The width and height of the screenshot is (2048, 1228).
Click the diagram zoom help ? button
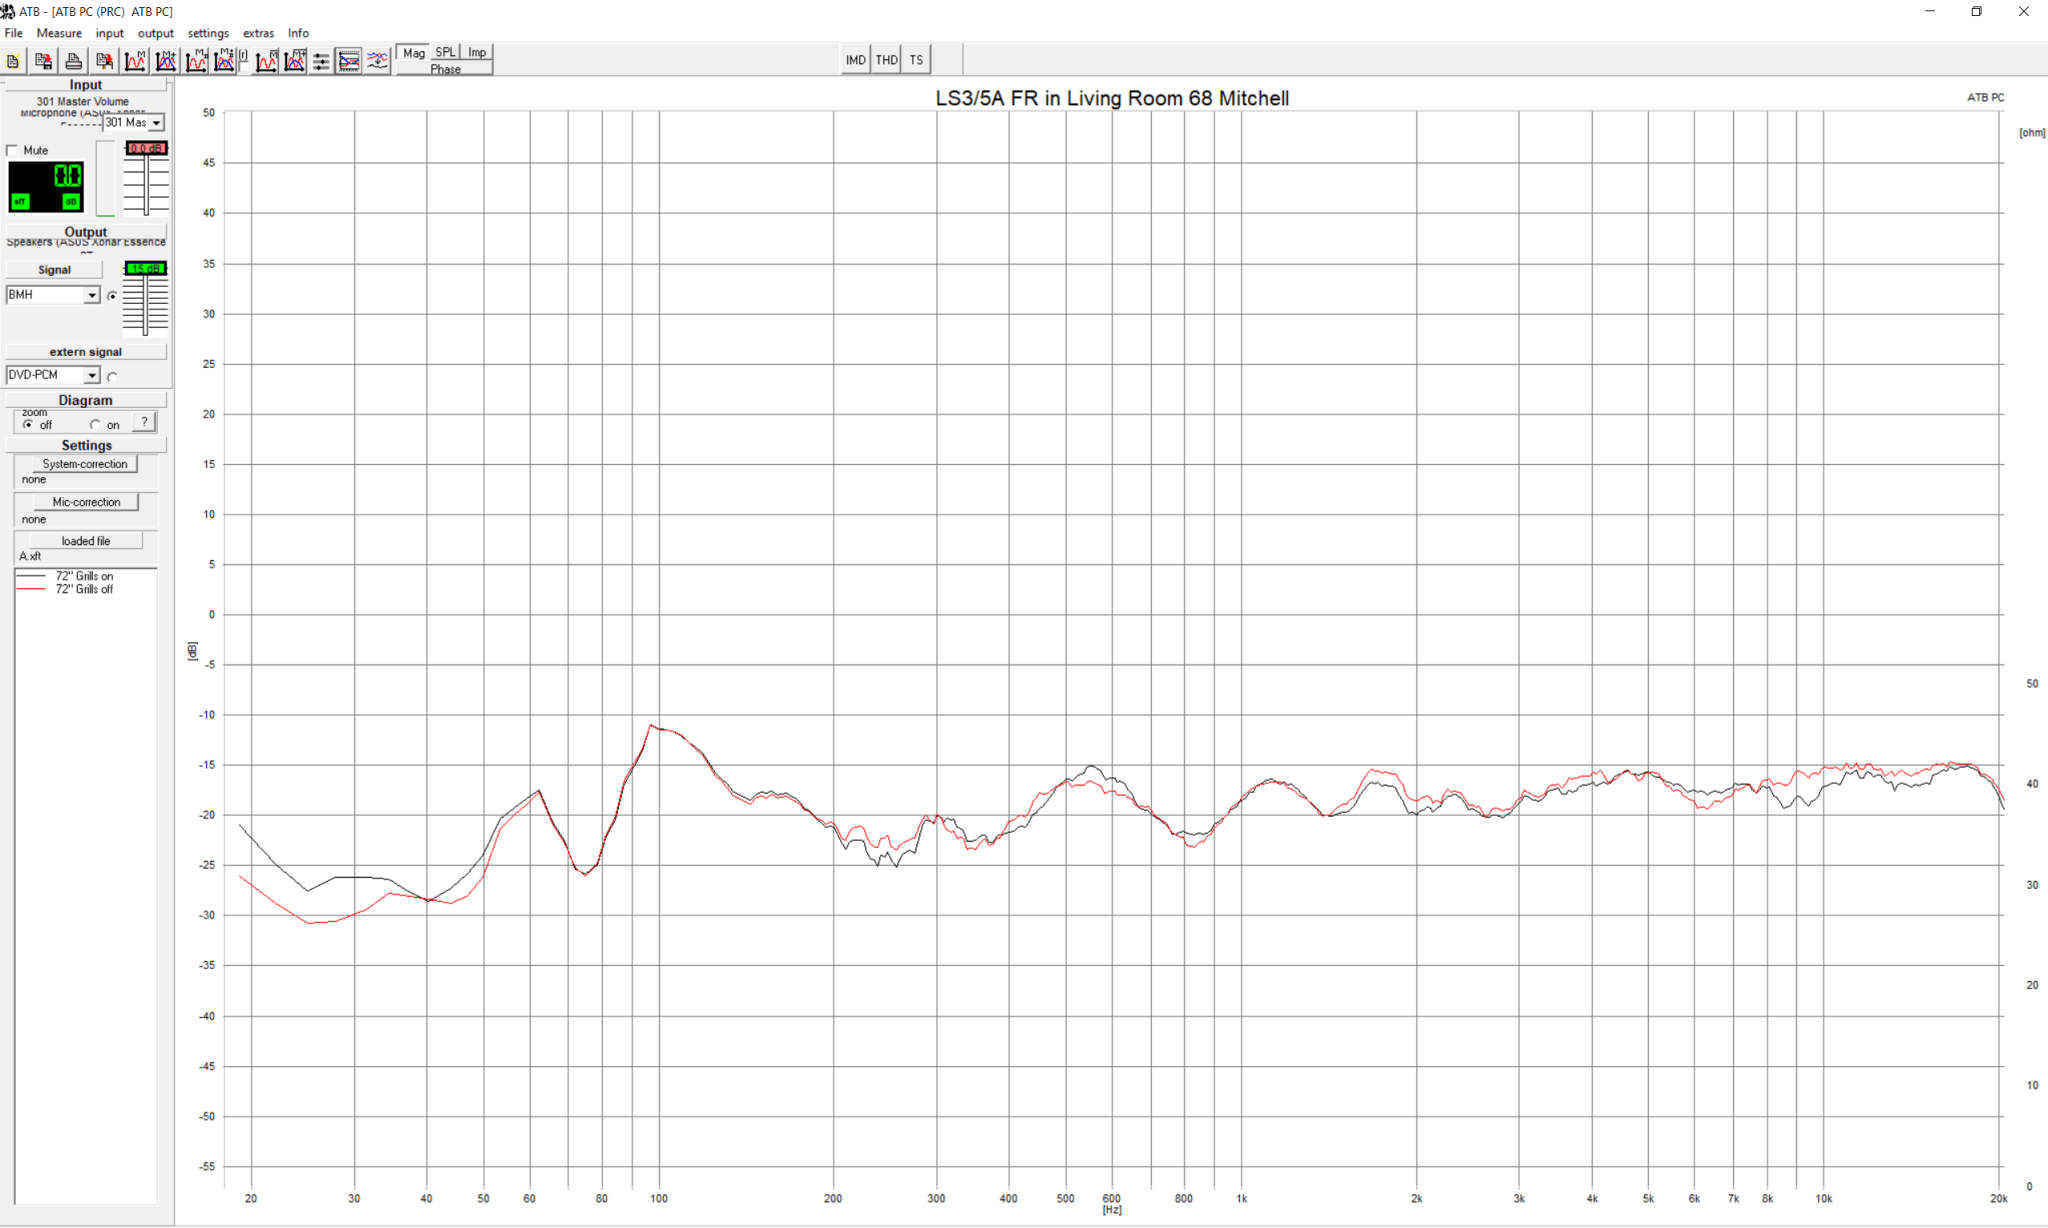click(144, 422)
